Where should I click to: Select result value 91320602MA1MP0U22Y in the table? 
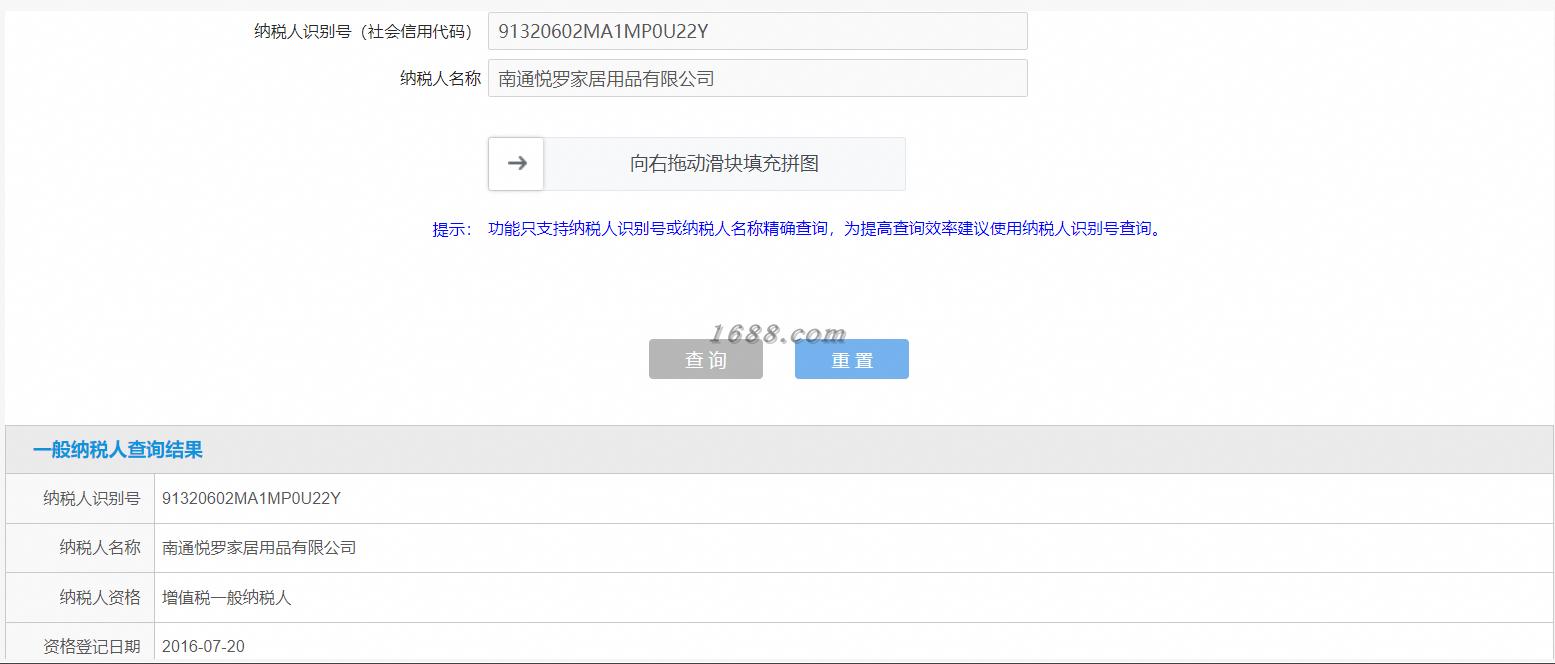pos(251,498)
